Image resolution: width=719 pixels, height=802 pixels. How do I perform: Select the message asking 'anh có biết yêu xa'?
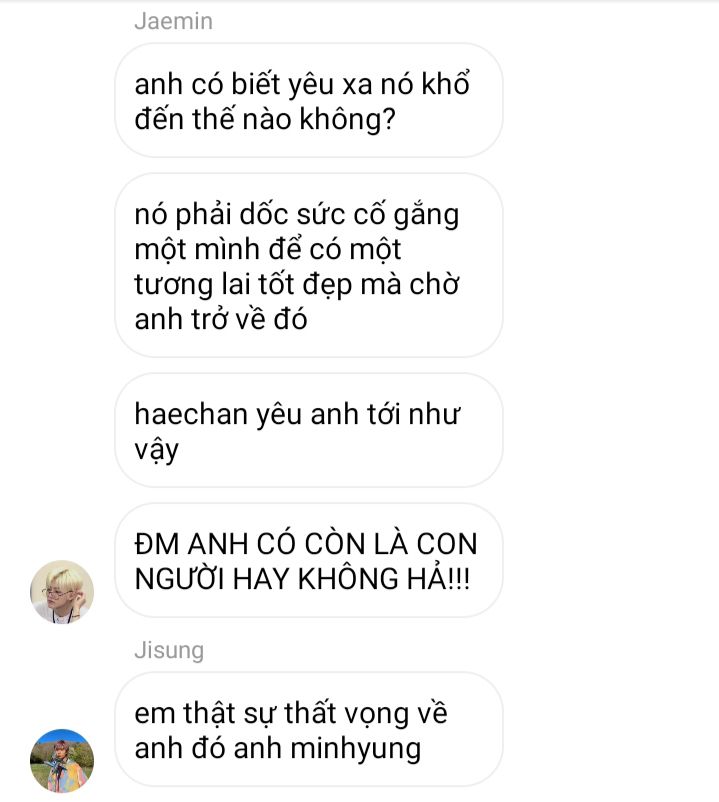[308, 101]
